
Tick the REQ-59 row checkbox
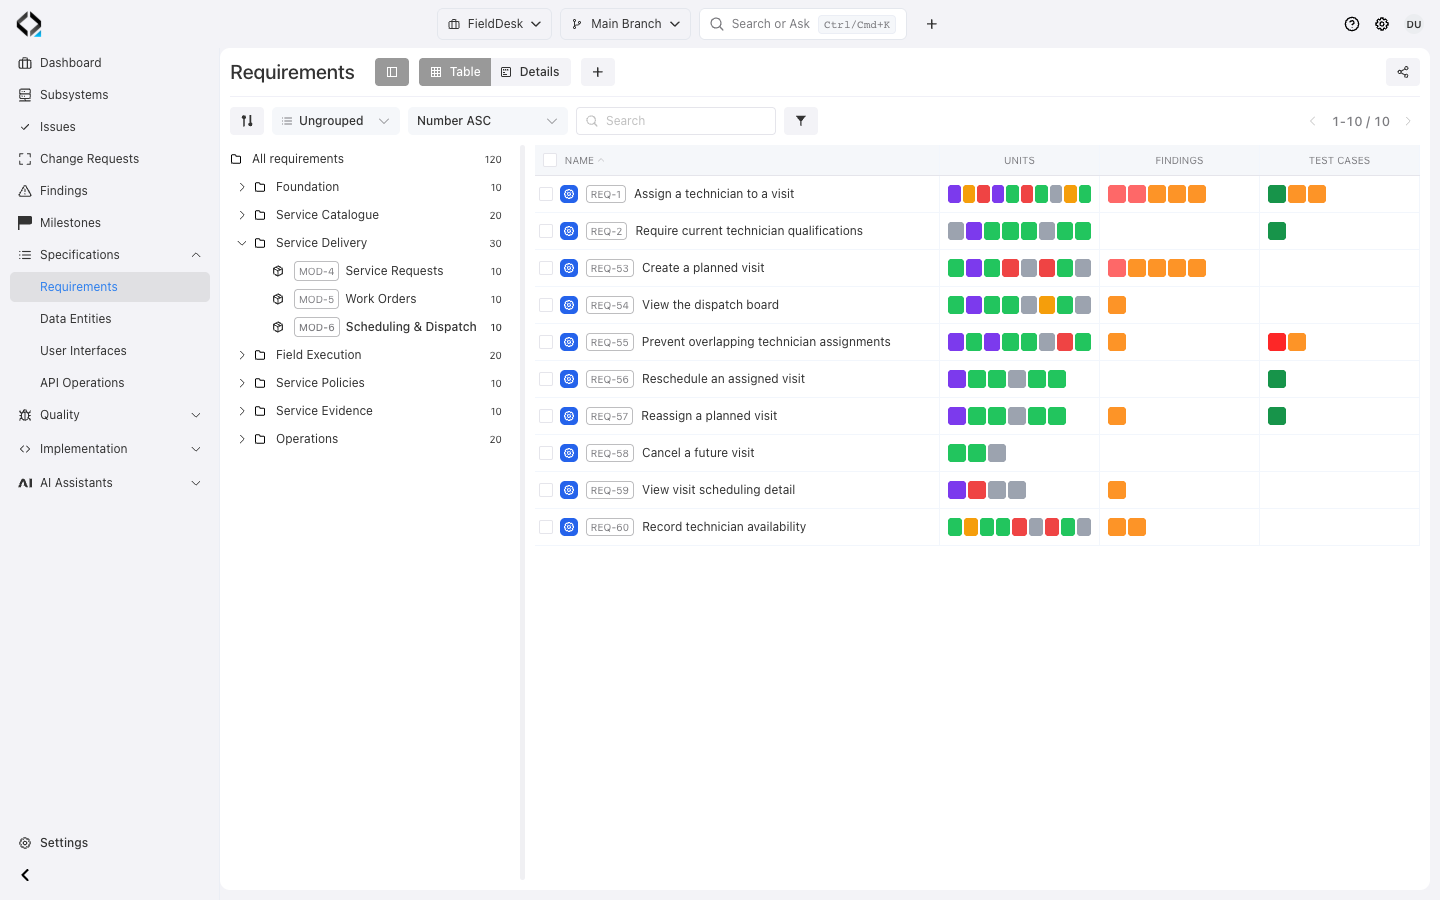pyautogui.click(x=546, y=490)
